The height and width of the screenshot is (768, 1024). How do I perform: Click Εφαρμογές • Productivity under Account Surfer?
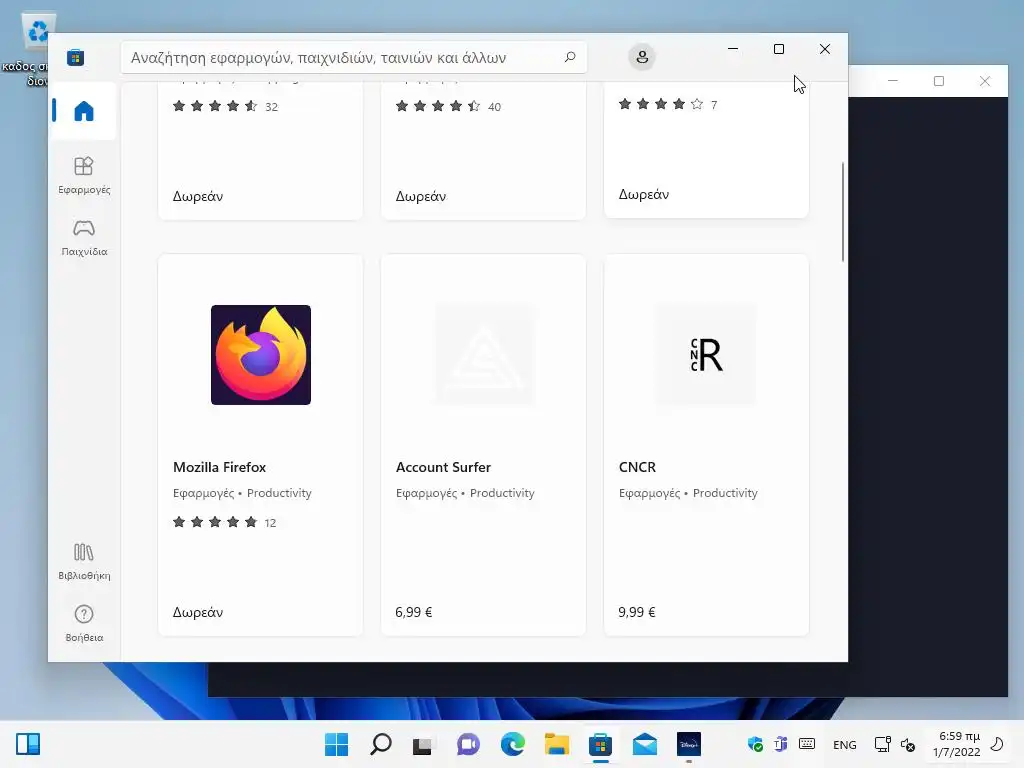pos(465,493)
